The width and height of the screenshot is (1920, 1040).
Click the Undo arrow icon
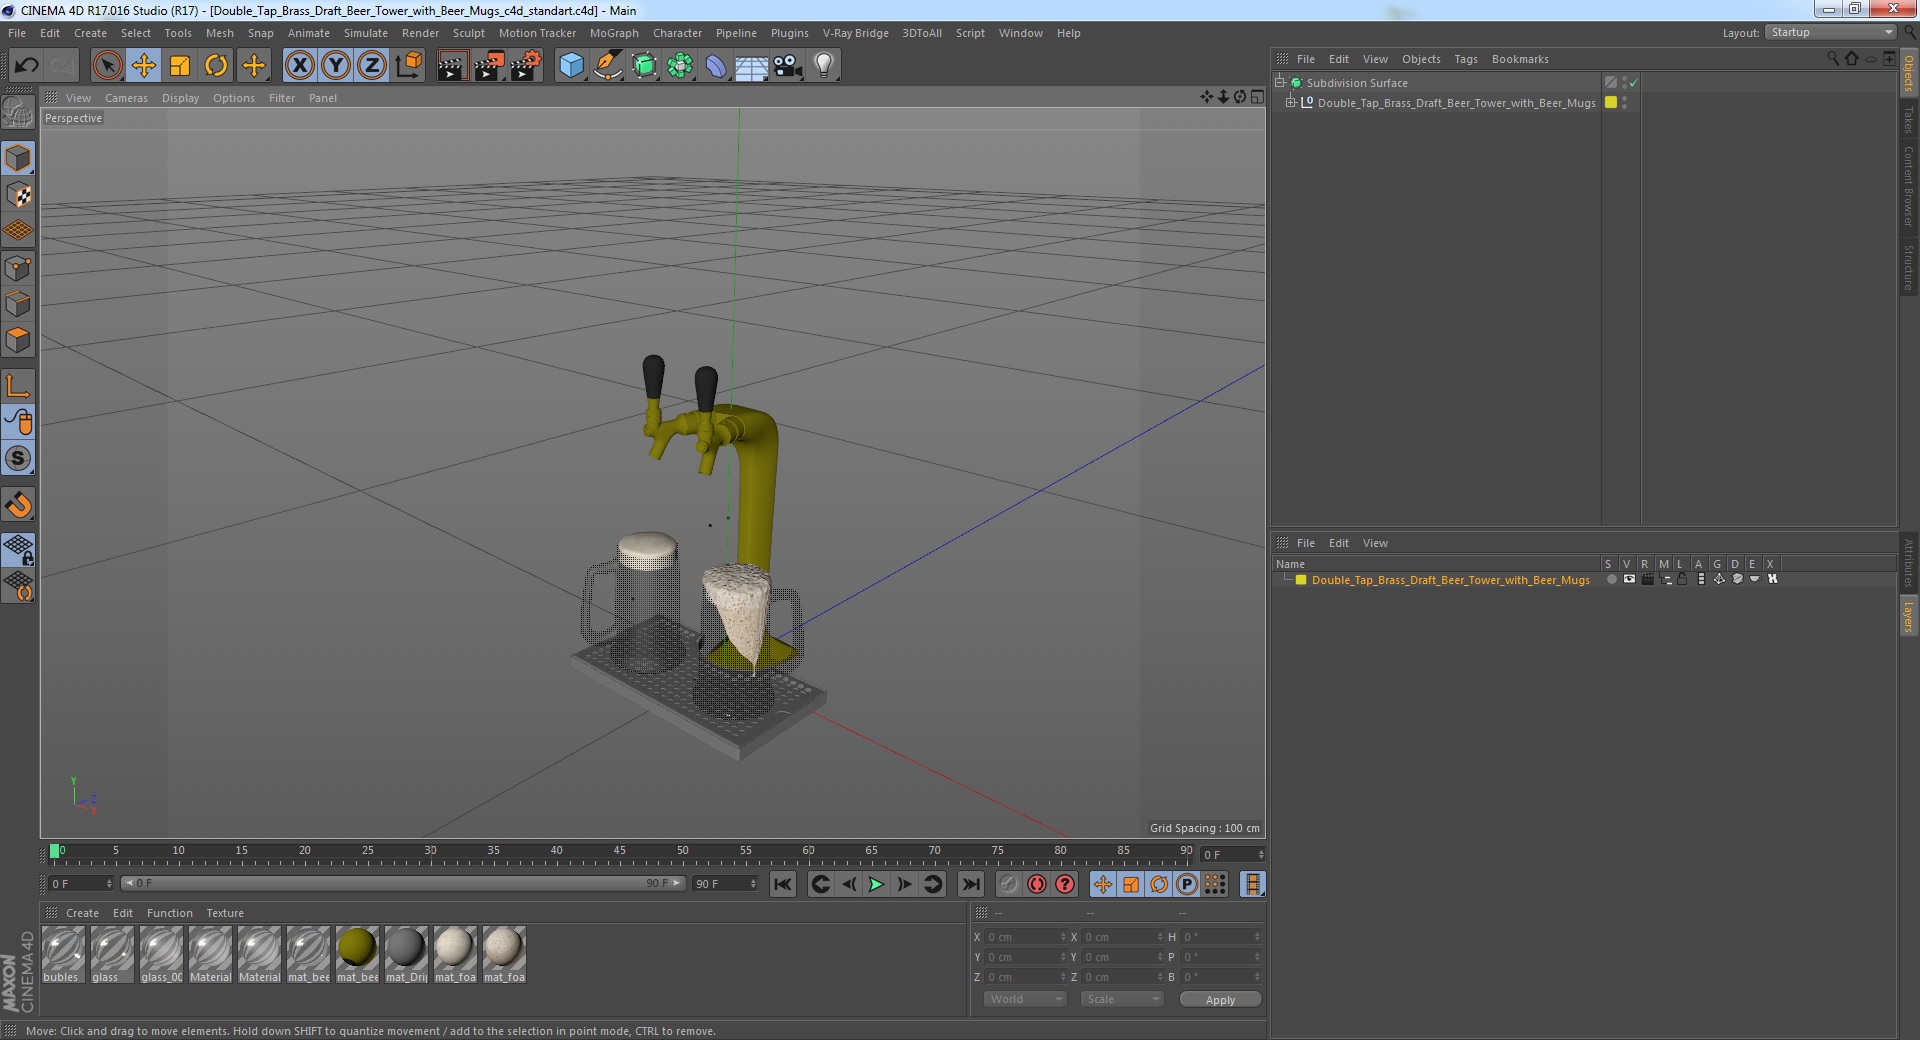click(x=26, y=66)
